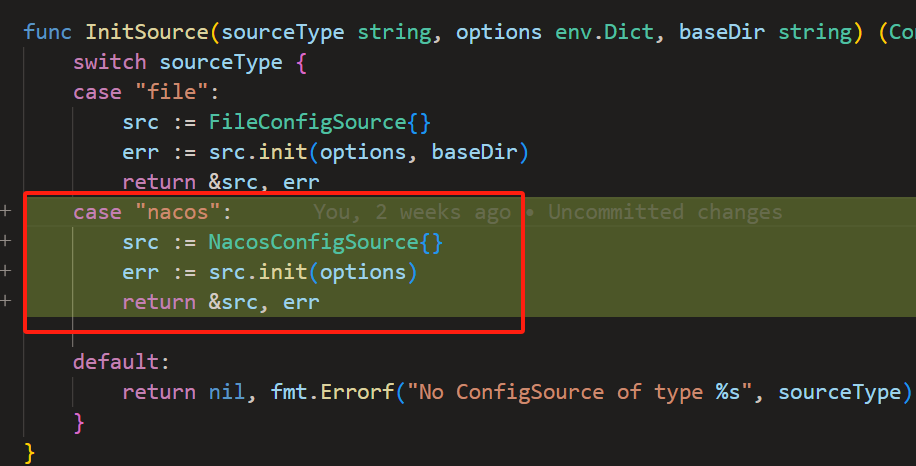
Task: Click the gutter plus marker beside the NacosConfigSource line
Action: point(6,241)
